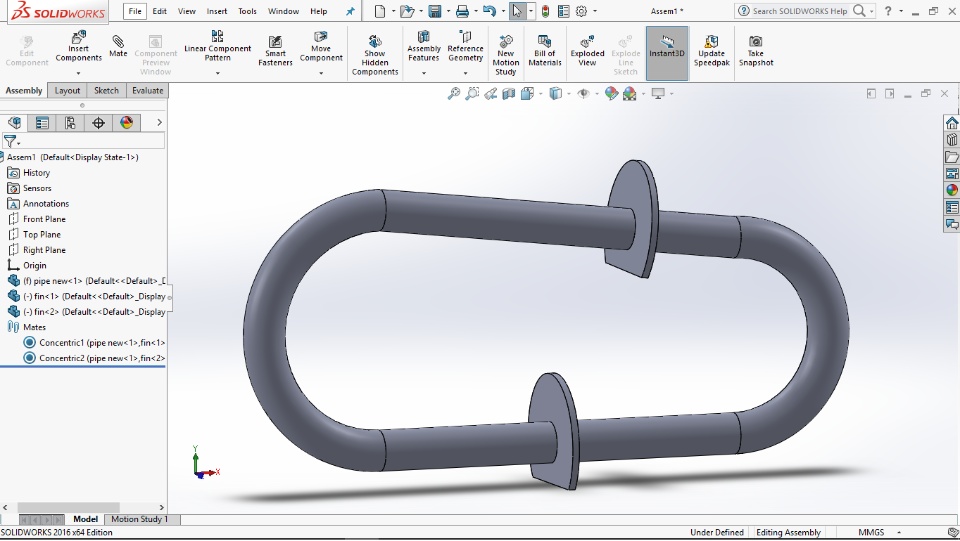Expand Assembly Features dropdown arrow
The width and height of the screenshot is (960, 541).
coord(424,73)
